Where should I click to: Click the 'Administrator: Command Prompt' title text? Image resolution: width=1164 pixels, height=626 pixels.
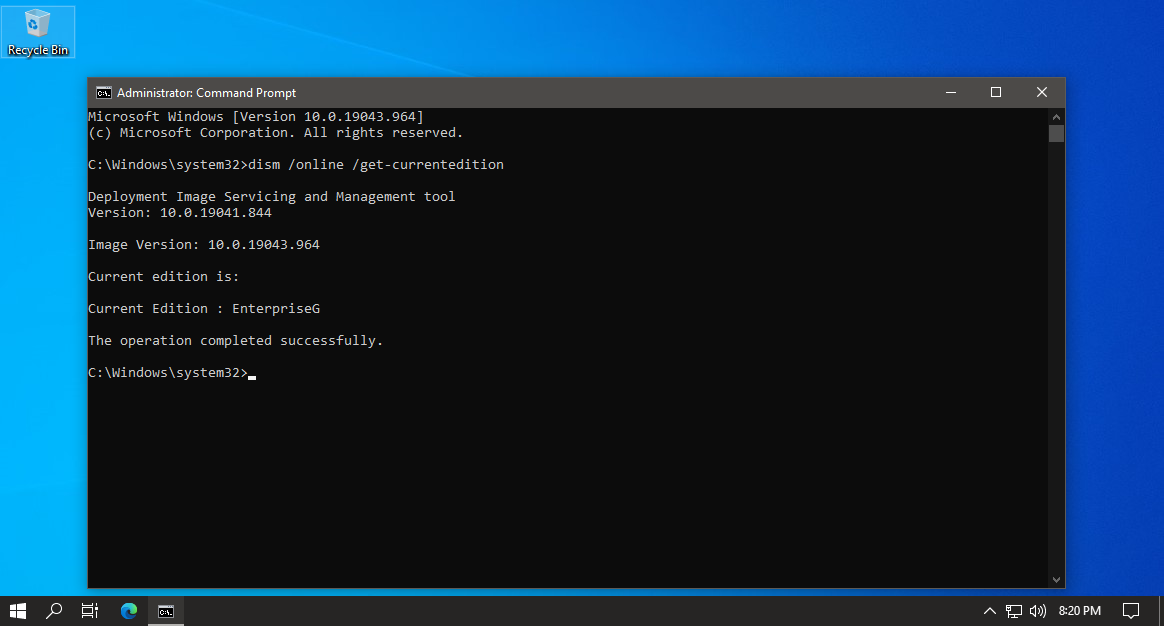[206, 93]
